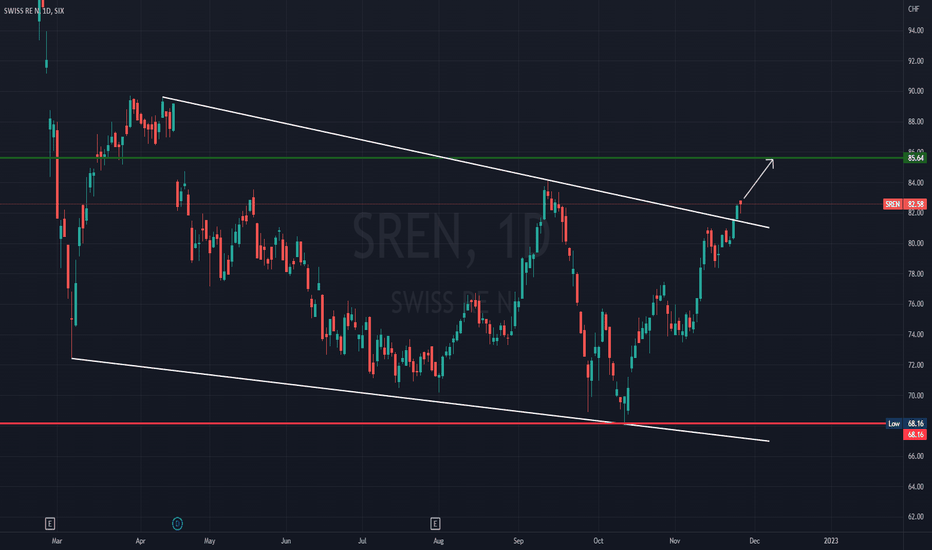Click the Oct label on time axis
The height and width of the screenshot is (550, 932).
[598, 541]
